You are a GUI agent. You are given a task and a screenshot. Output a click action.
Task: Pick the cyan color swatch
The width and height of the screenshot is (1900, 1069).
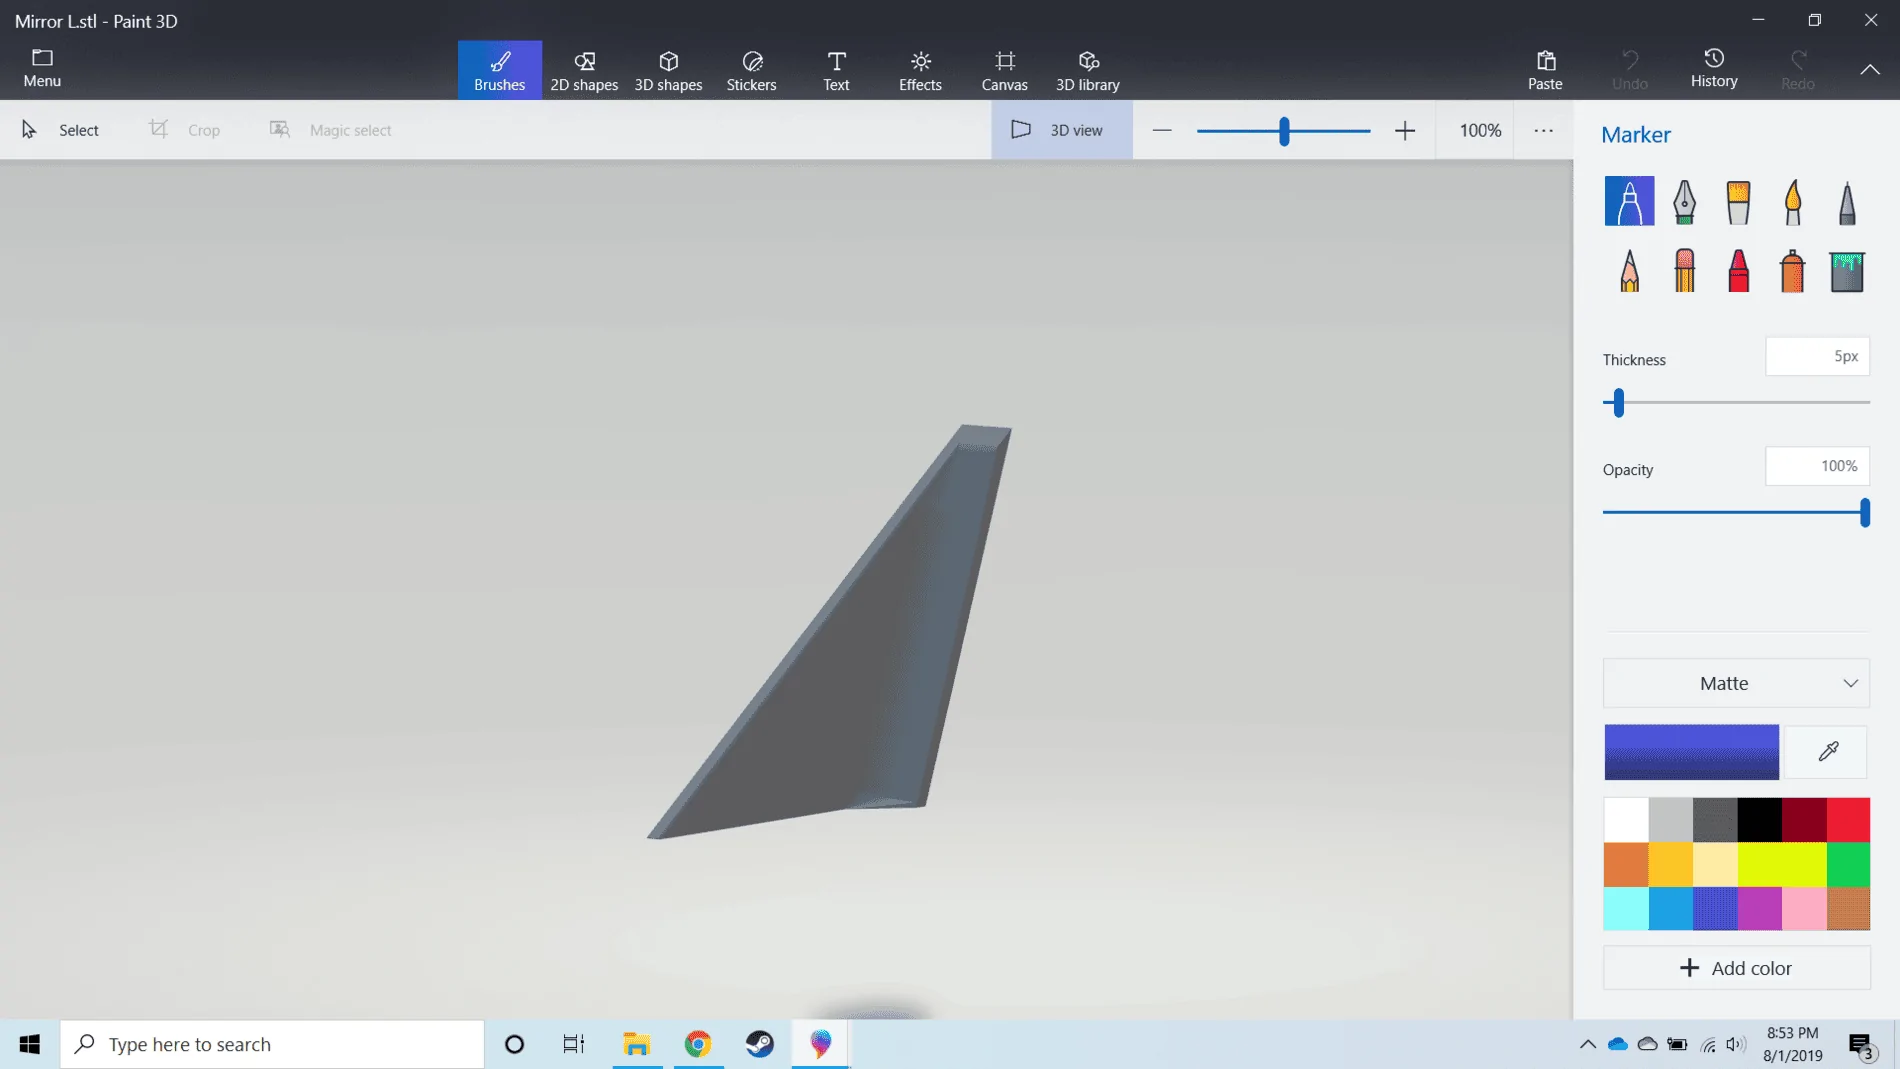coord(1626,908)
